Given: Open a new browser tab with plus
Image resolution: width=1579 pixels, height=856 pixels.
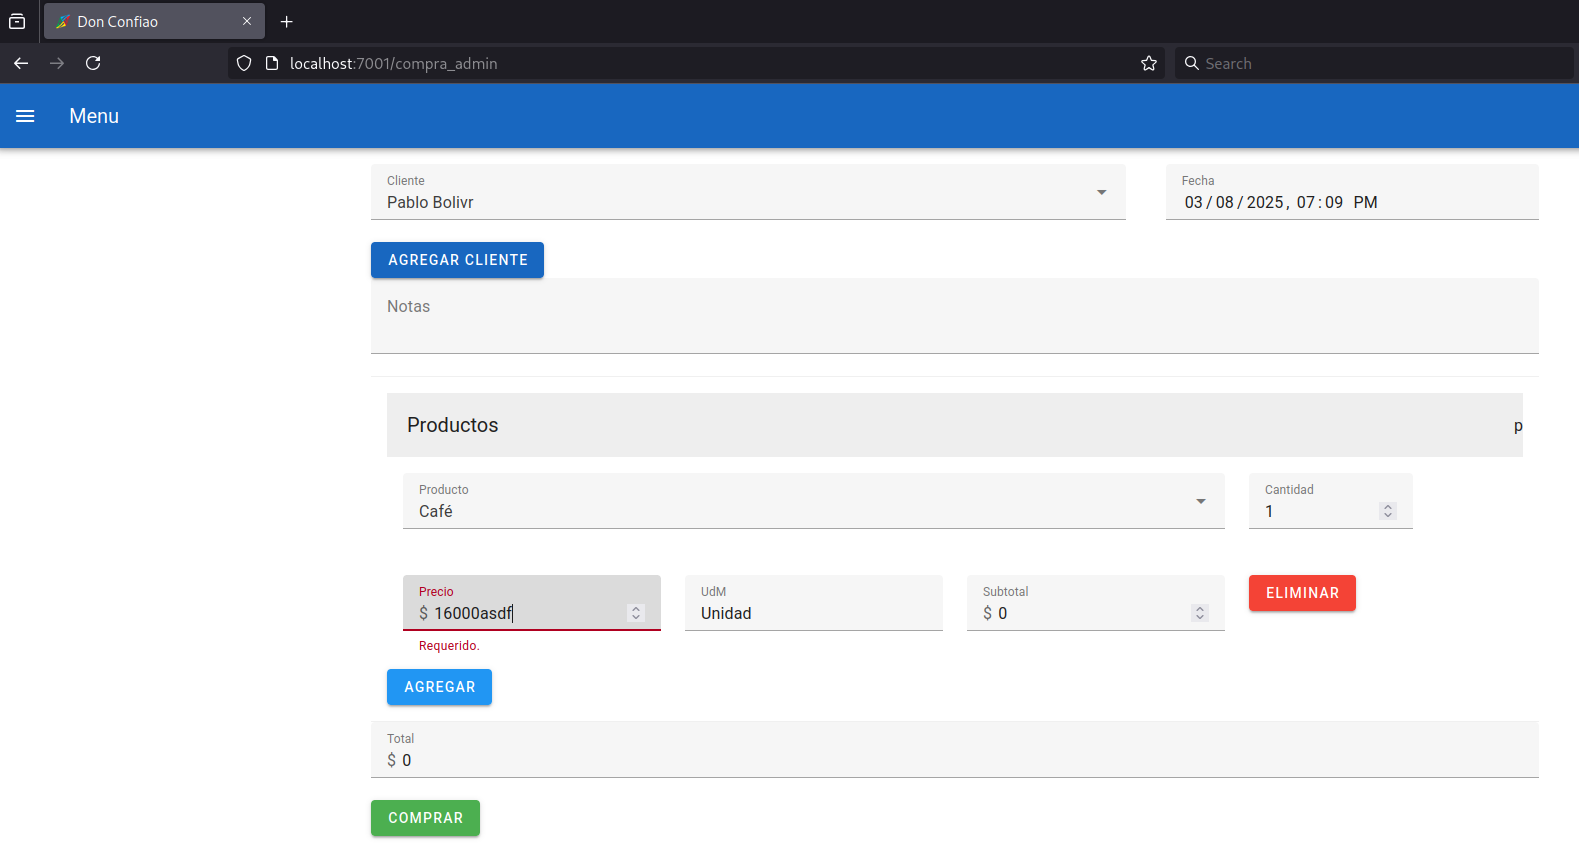Looking at the screenshot, I should [x=287, y=21].
